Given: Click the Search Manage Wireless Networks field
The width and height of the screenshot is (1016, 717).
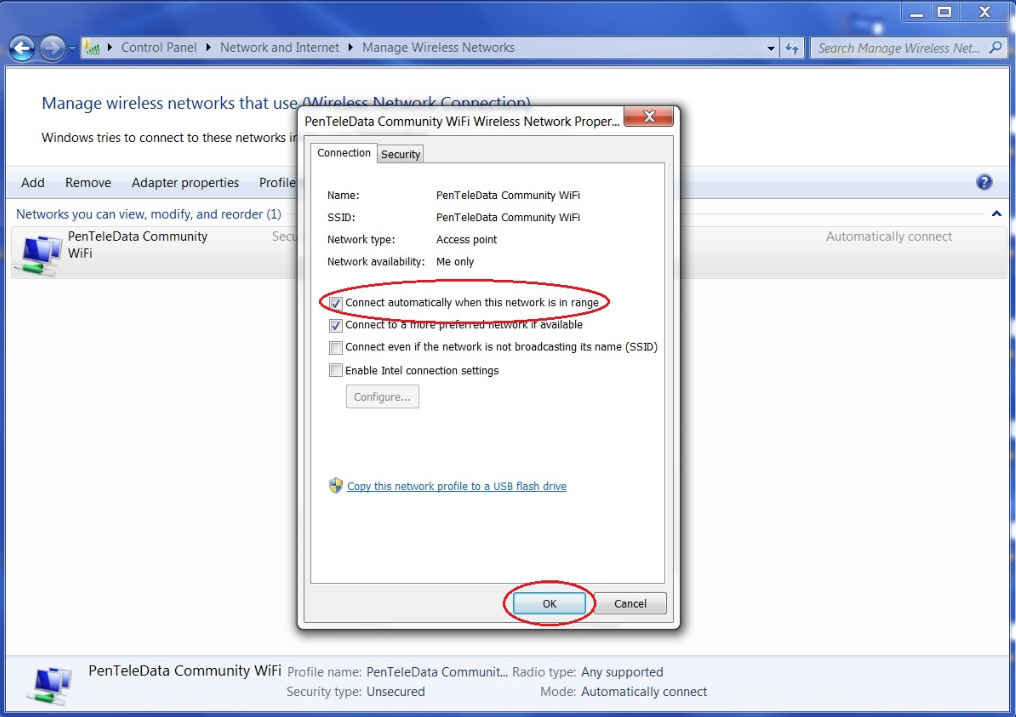Looking at the screenshot, I should tap(898, 48).
